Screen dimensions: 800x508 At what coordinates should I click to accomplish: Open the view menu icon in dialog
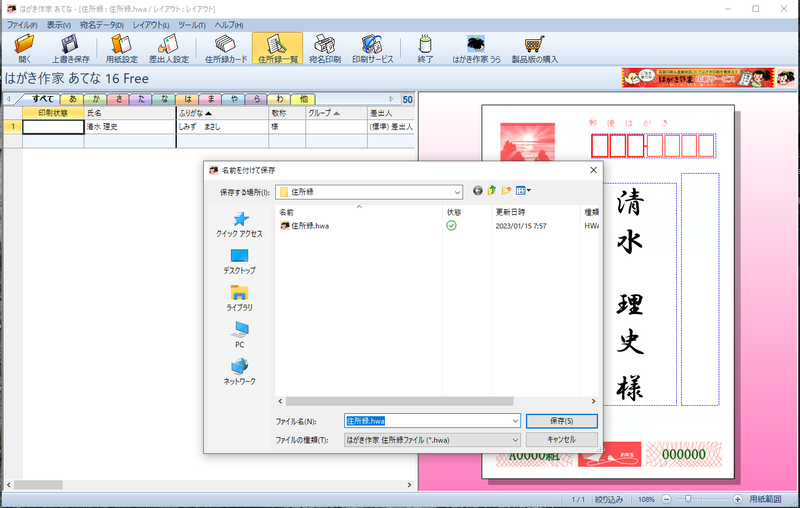(x=523, y=191)
